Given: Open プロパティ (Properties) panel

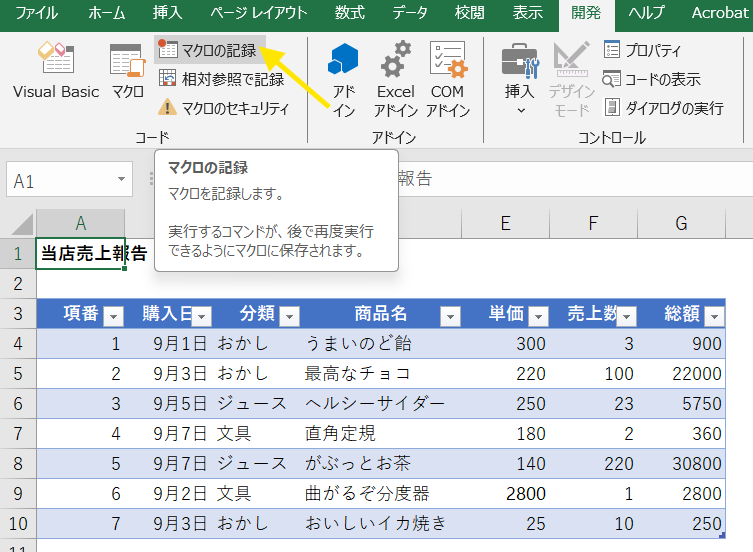Looking at the screenshot, I should 643,50.
